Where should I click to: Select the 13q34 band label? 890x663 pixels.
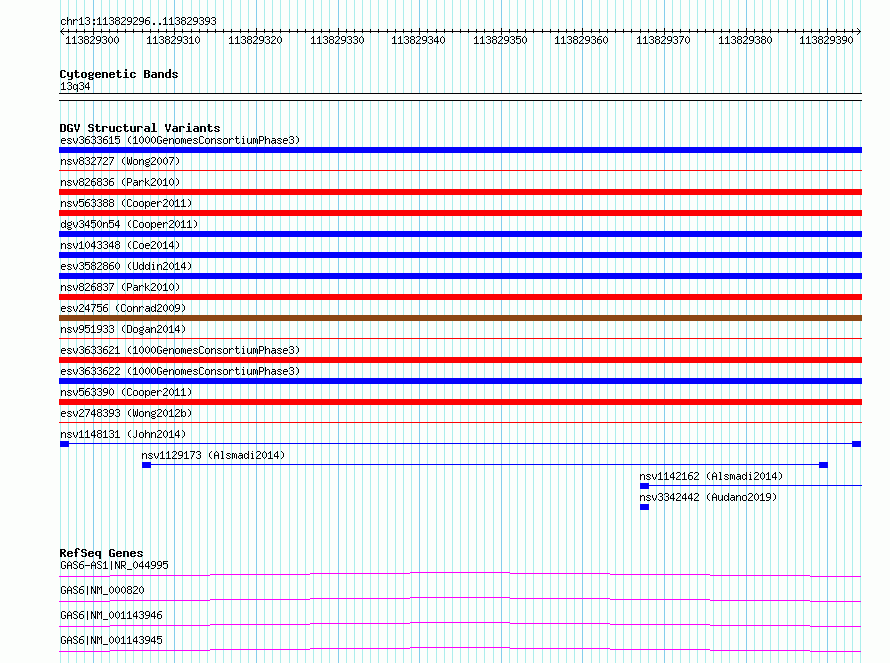click(75, 86)
